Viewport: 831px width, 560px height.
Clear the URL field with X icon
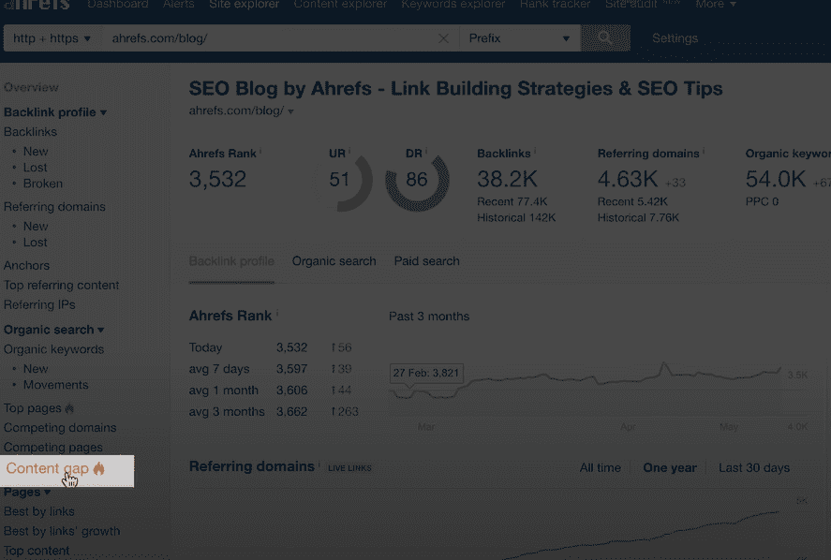click(x=444, y=39)
